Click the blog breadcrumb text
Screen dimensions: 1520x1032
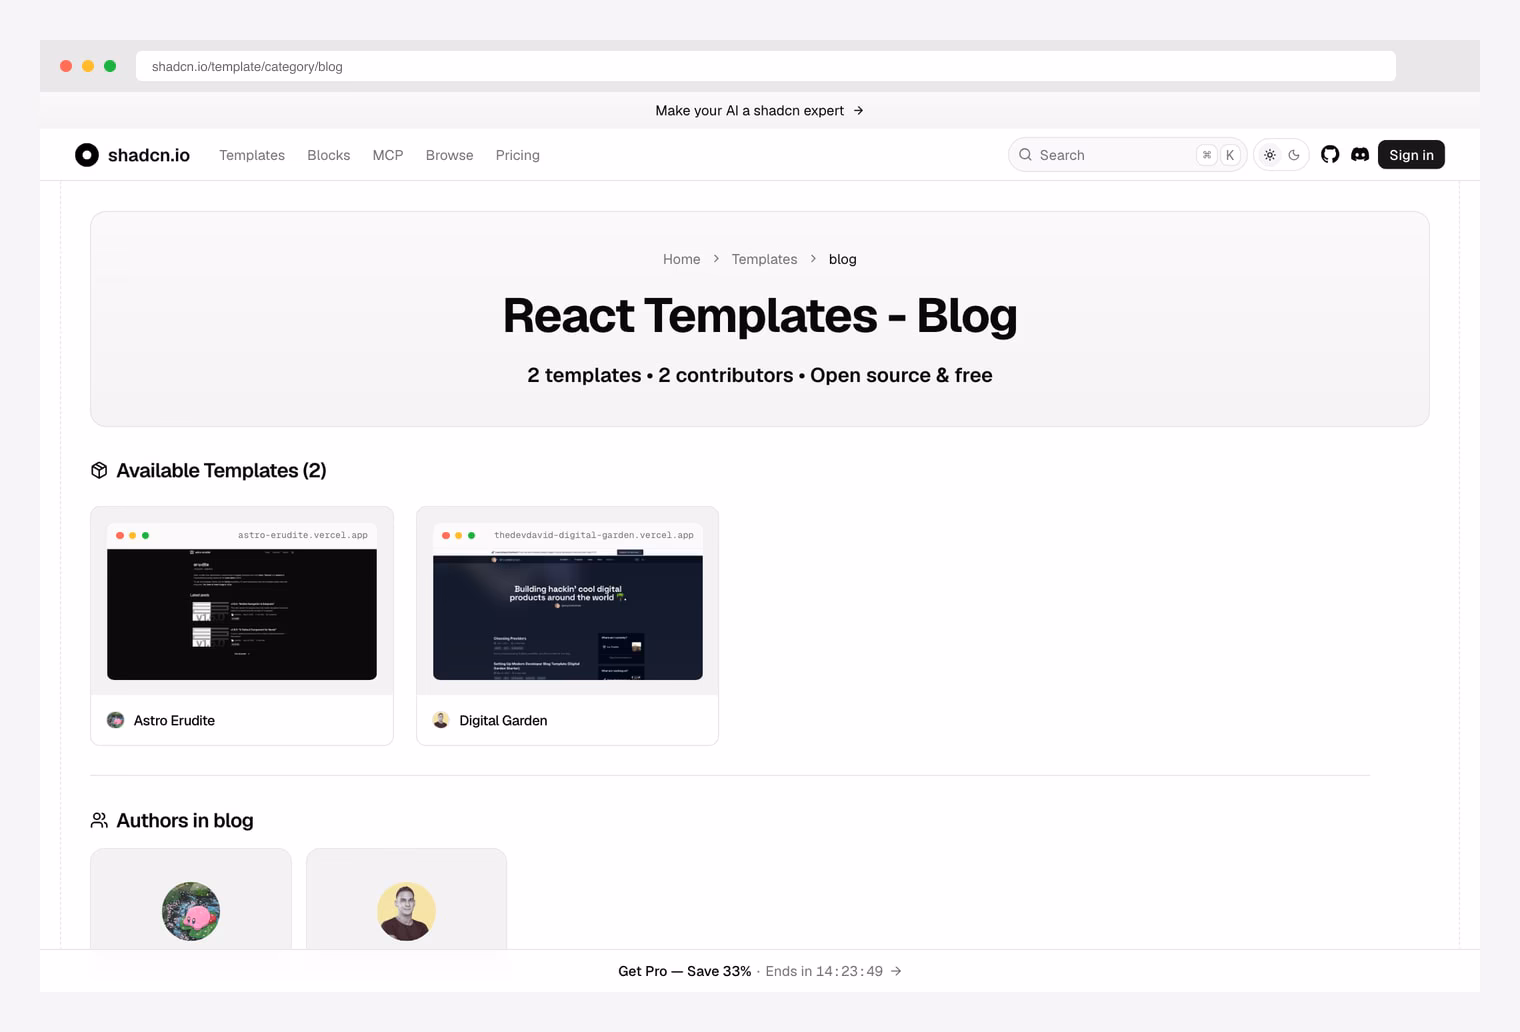(x=843, y=259)
